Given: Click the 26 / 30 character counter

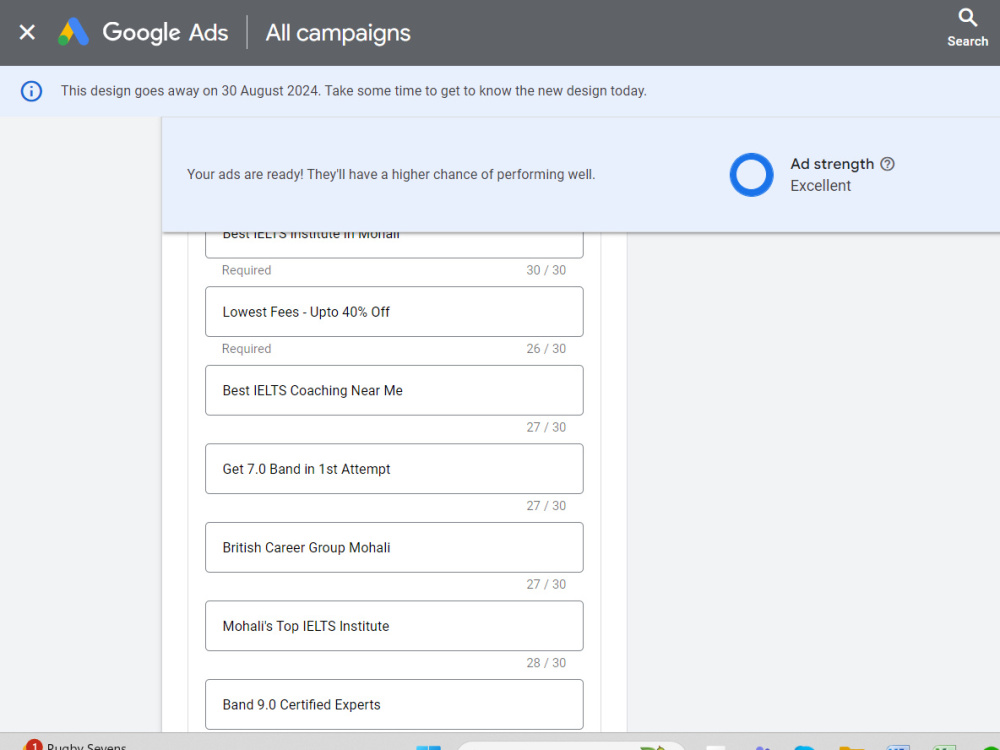Looking at the screenshot, I should click(546, 349).
